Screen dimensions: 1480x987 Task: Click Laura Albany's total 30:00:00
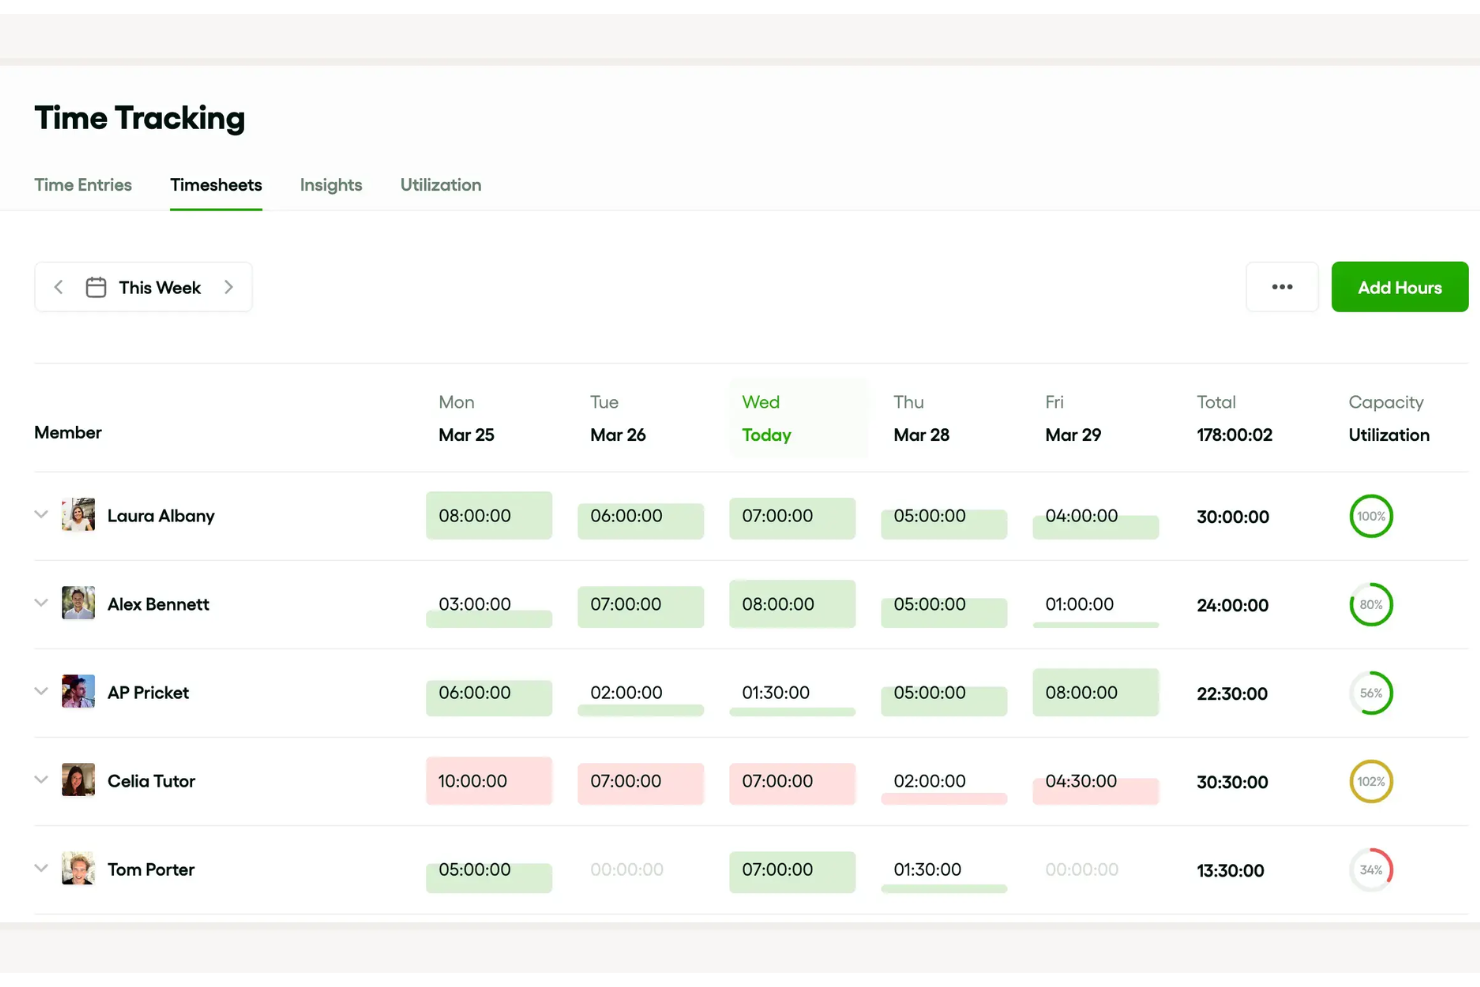pos(1233,517)
